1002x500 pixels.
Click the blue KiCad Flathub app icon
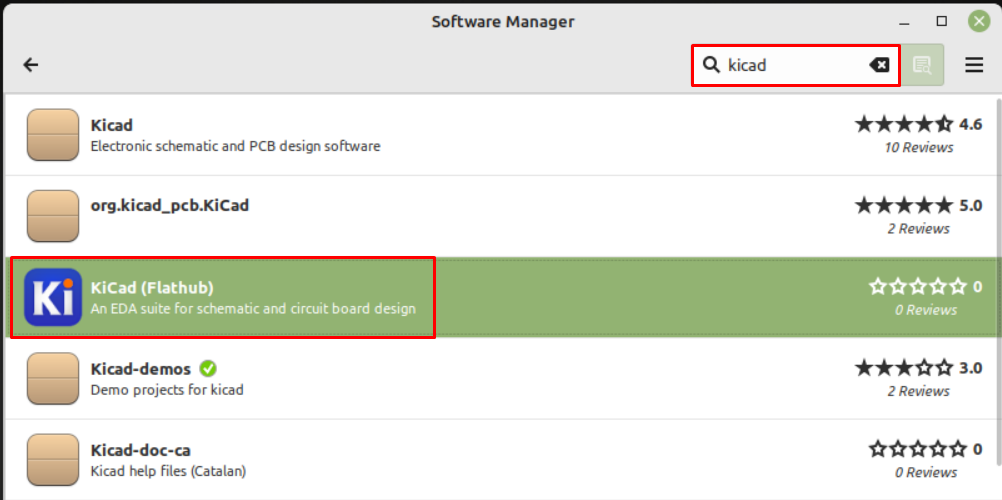[x=53, y=297]
